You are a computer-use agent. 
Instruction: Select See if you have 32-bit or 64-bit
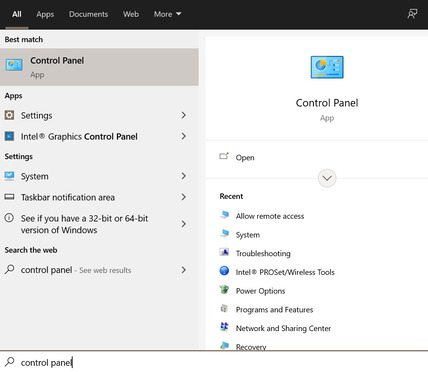[99, 224]
